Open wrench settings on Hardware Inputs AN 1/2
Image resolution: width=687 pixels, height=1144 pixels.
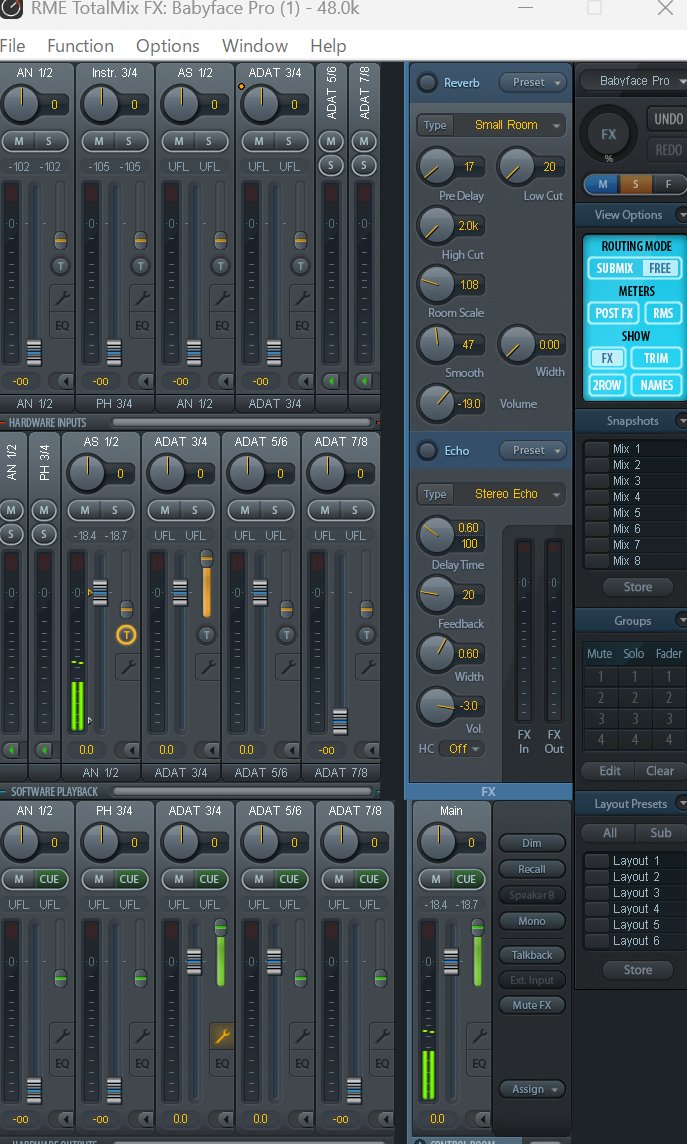[62, 298]
